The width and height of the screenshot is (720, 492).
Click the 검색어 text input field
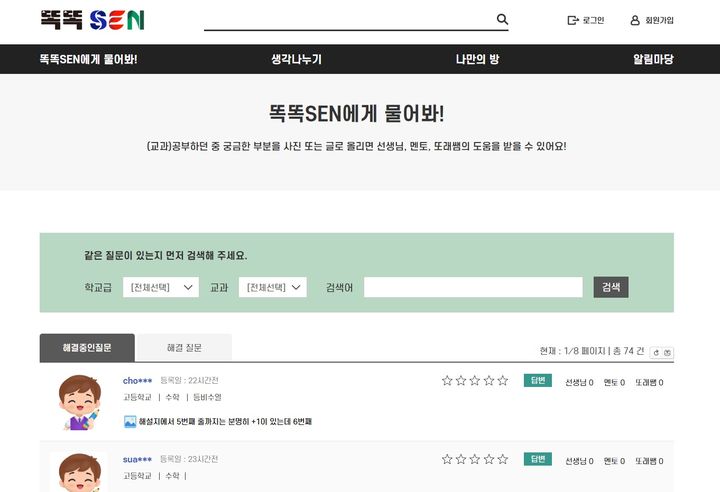click(x=473, y=287)
